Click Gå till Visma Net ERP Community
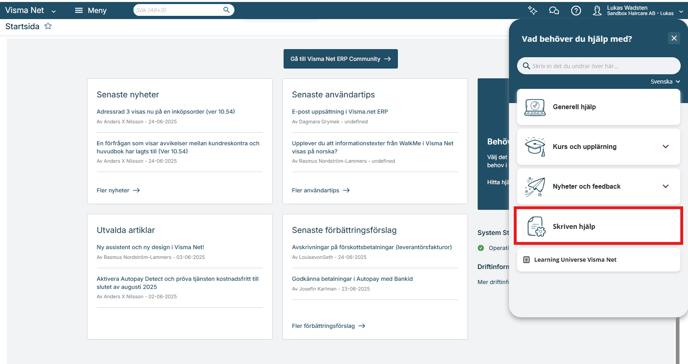Screen dimensions: 688x364 coord(340,59)
